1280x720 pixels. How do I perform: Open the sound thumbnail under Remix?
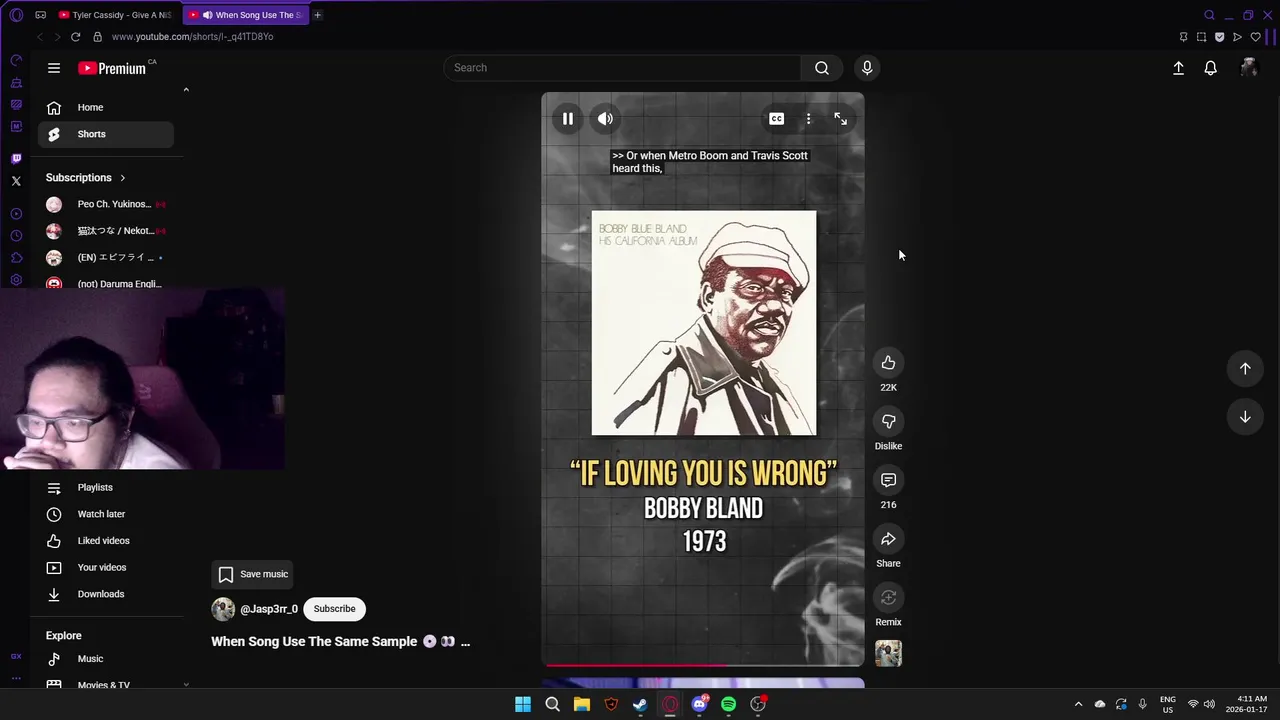coord(888,653)
